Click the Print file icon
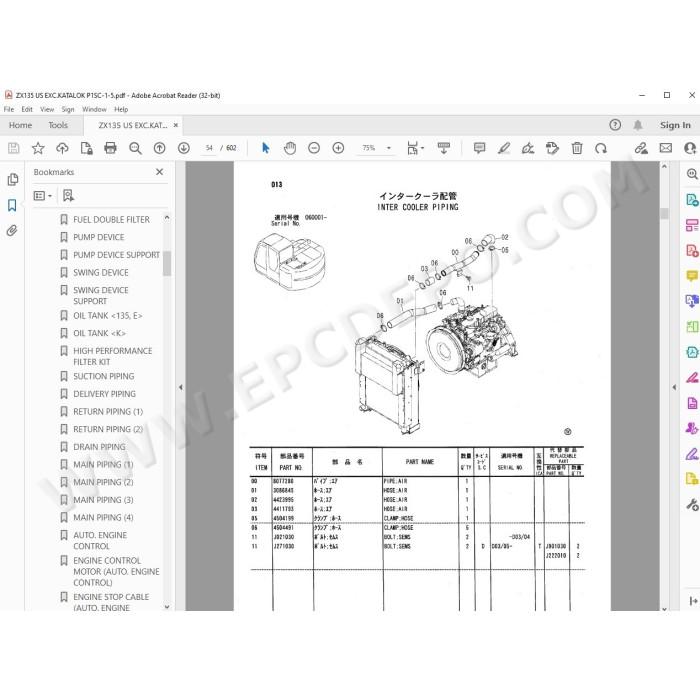Image resolution: width=700 pixels, height=700 pixels. pyautogui.click(x=110, y=148)
